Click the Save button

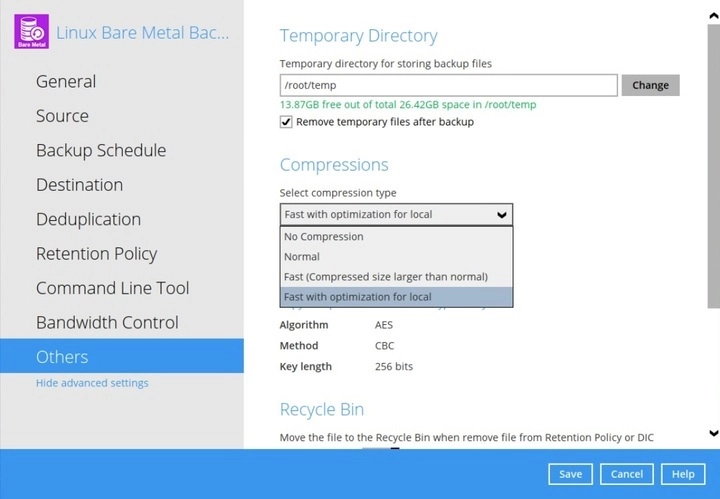(570, 474)
